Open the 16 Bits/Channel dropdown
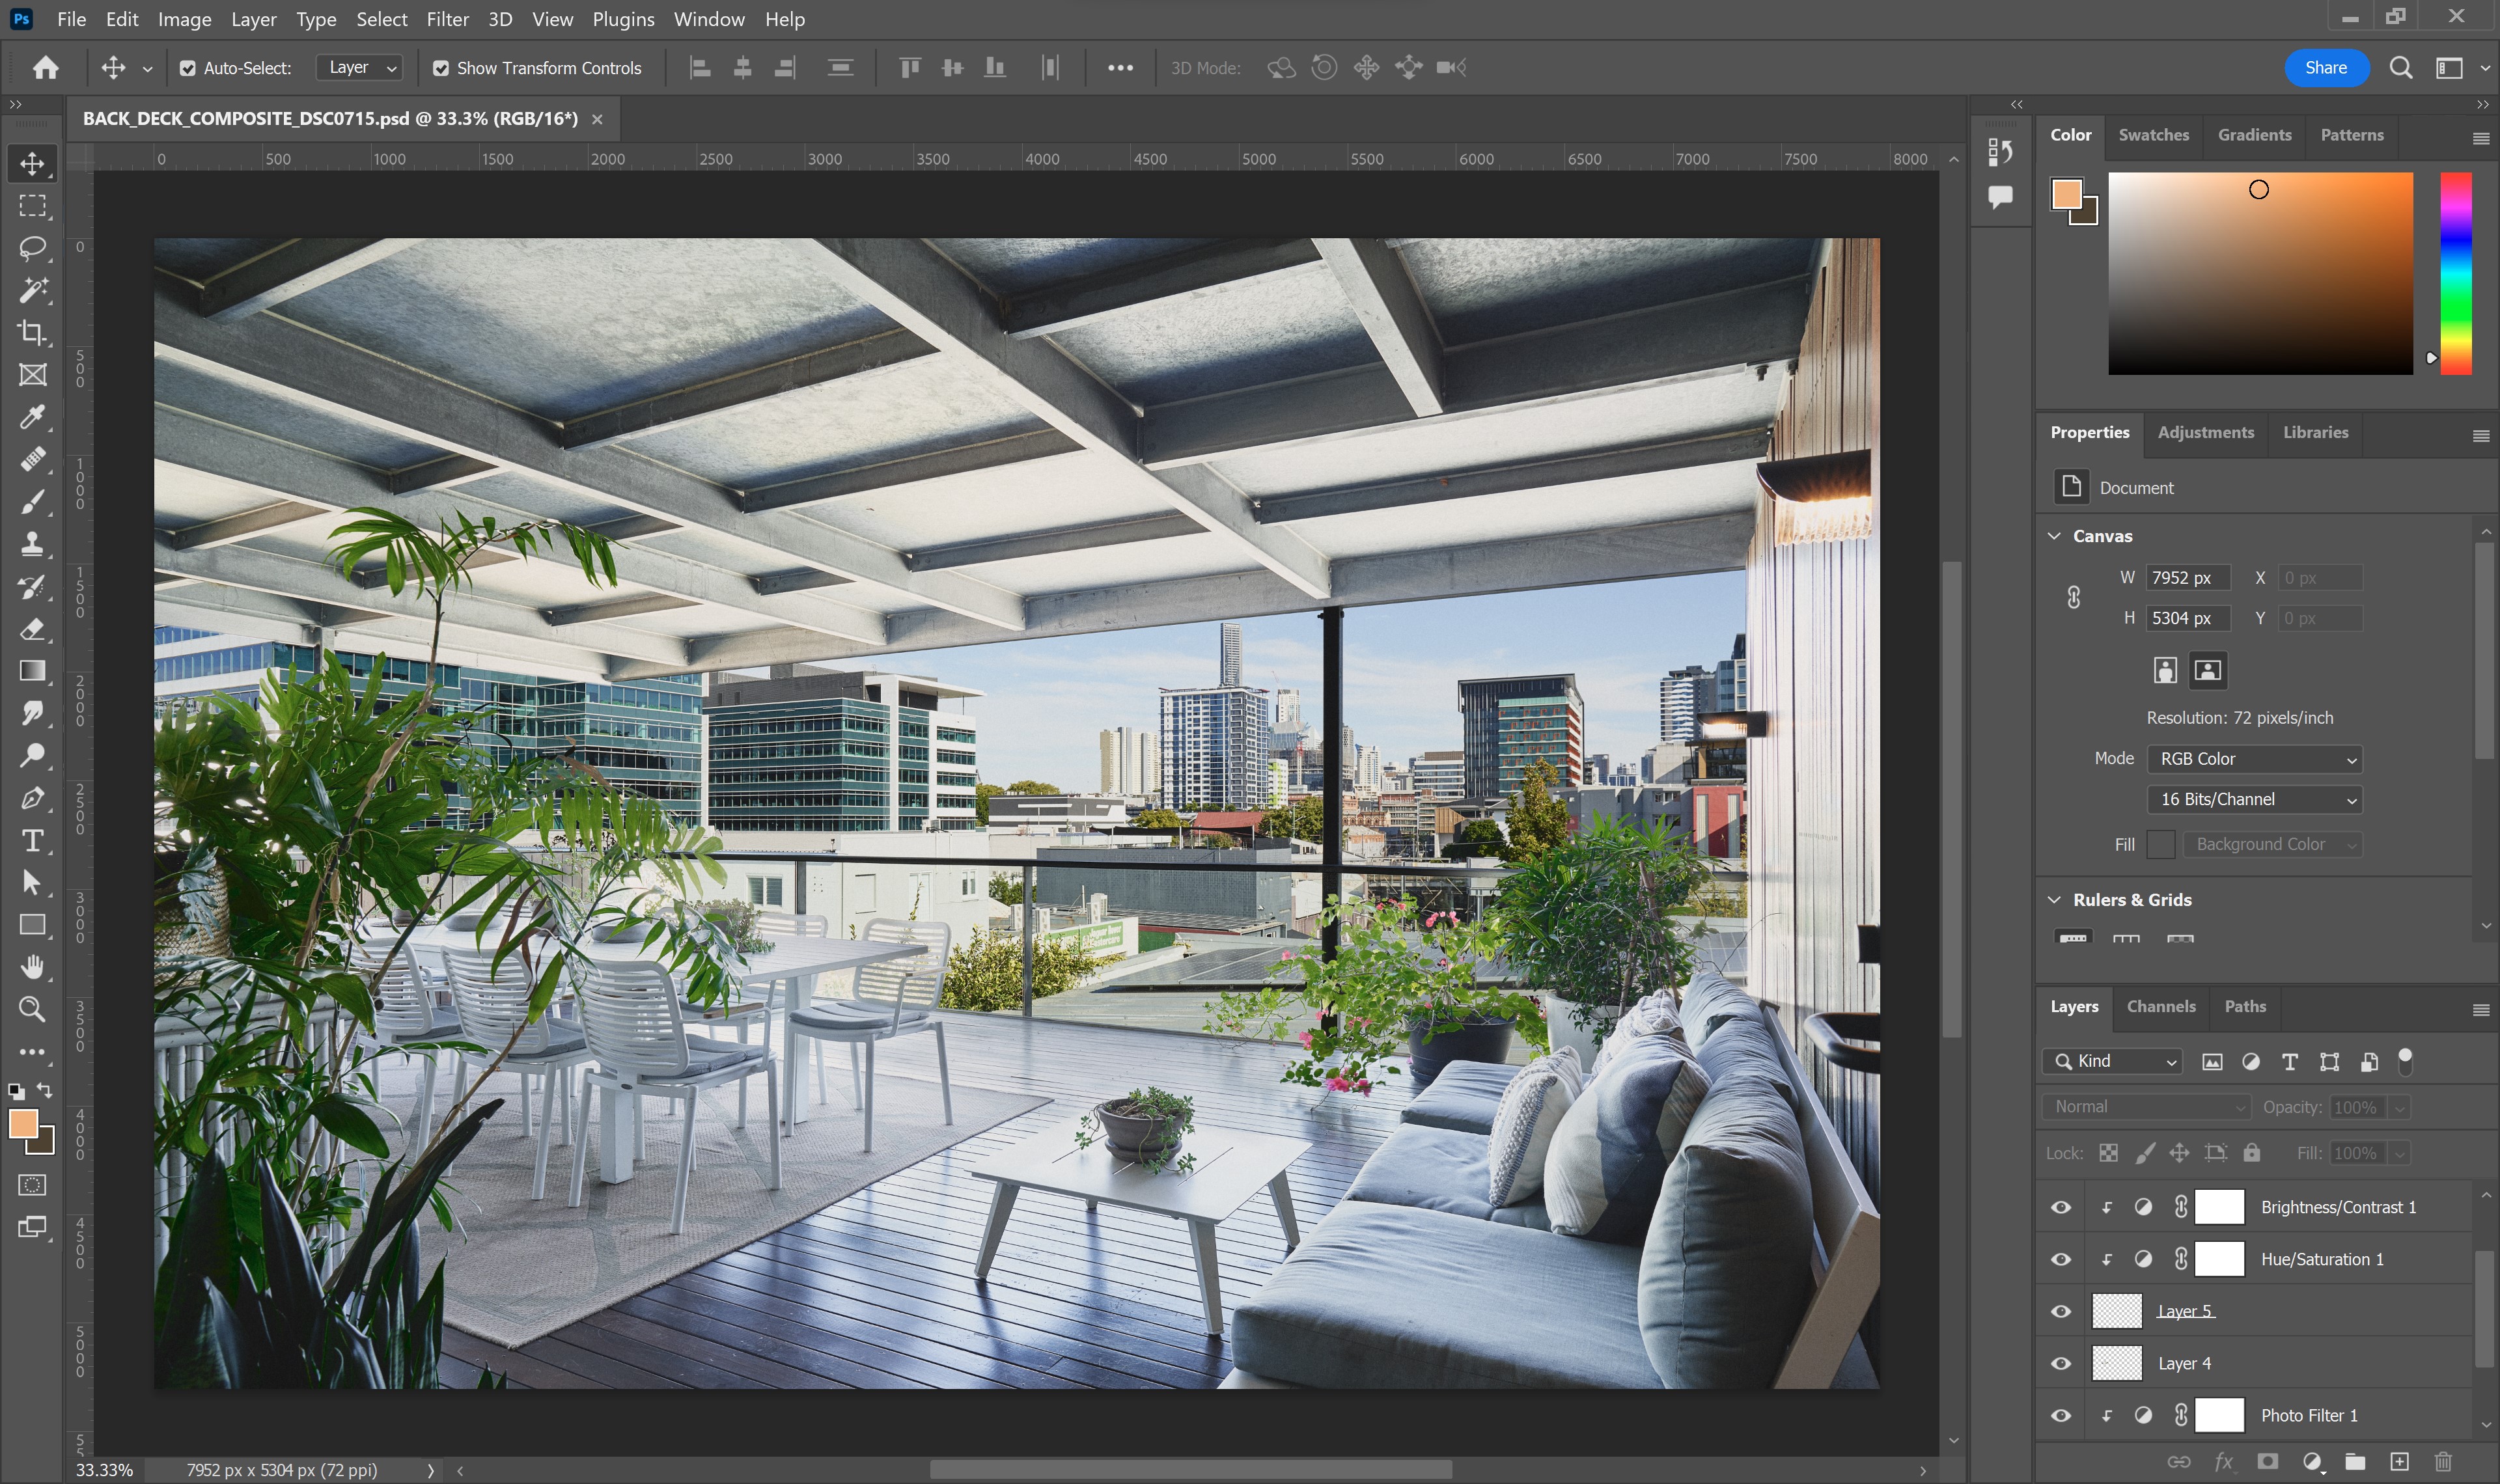Image resolution: width=2500 pixels, height=1484 pixels. (x=2254, y=799)
